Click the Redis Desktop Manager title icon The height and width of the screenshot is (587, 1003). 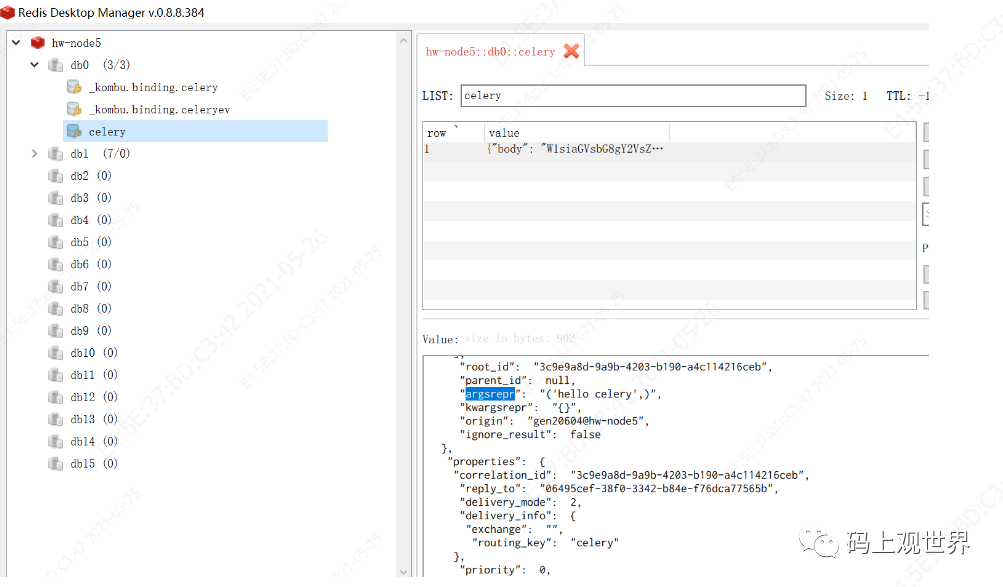8,12
